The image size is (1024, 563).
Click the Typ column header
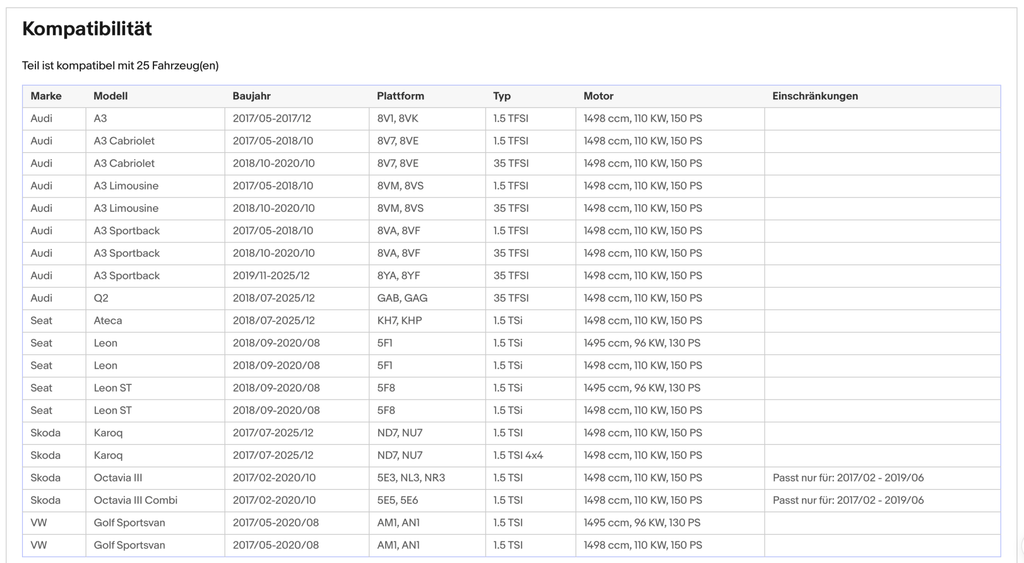502,96
